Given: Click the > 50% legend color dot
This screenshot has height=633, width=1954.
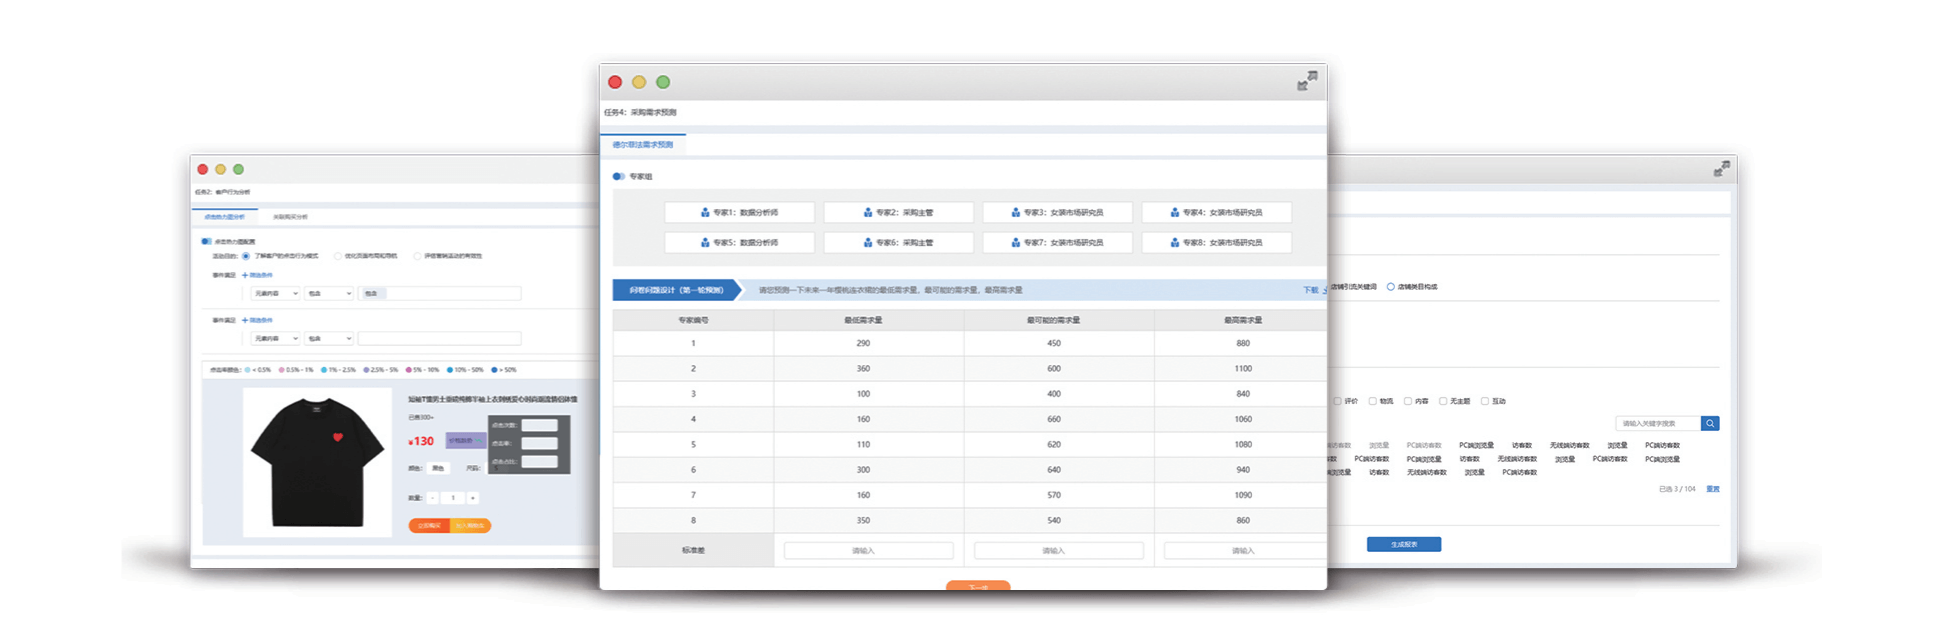Looking at the screenshot, I should [494, 370].
